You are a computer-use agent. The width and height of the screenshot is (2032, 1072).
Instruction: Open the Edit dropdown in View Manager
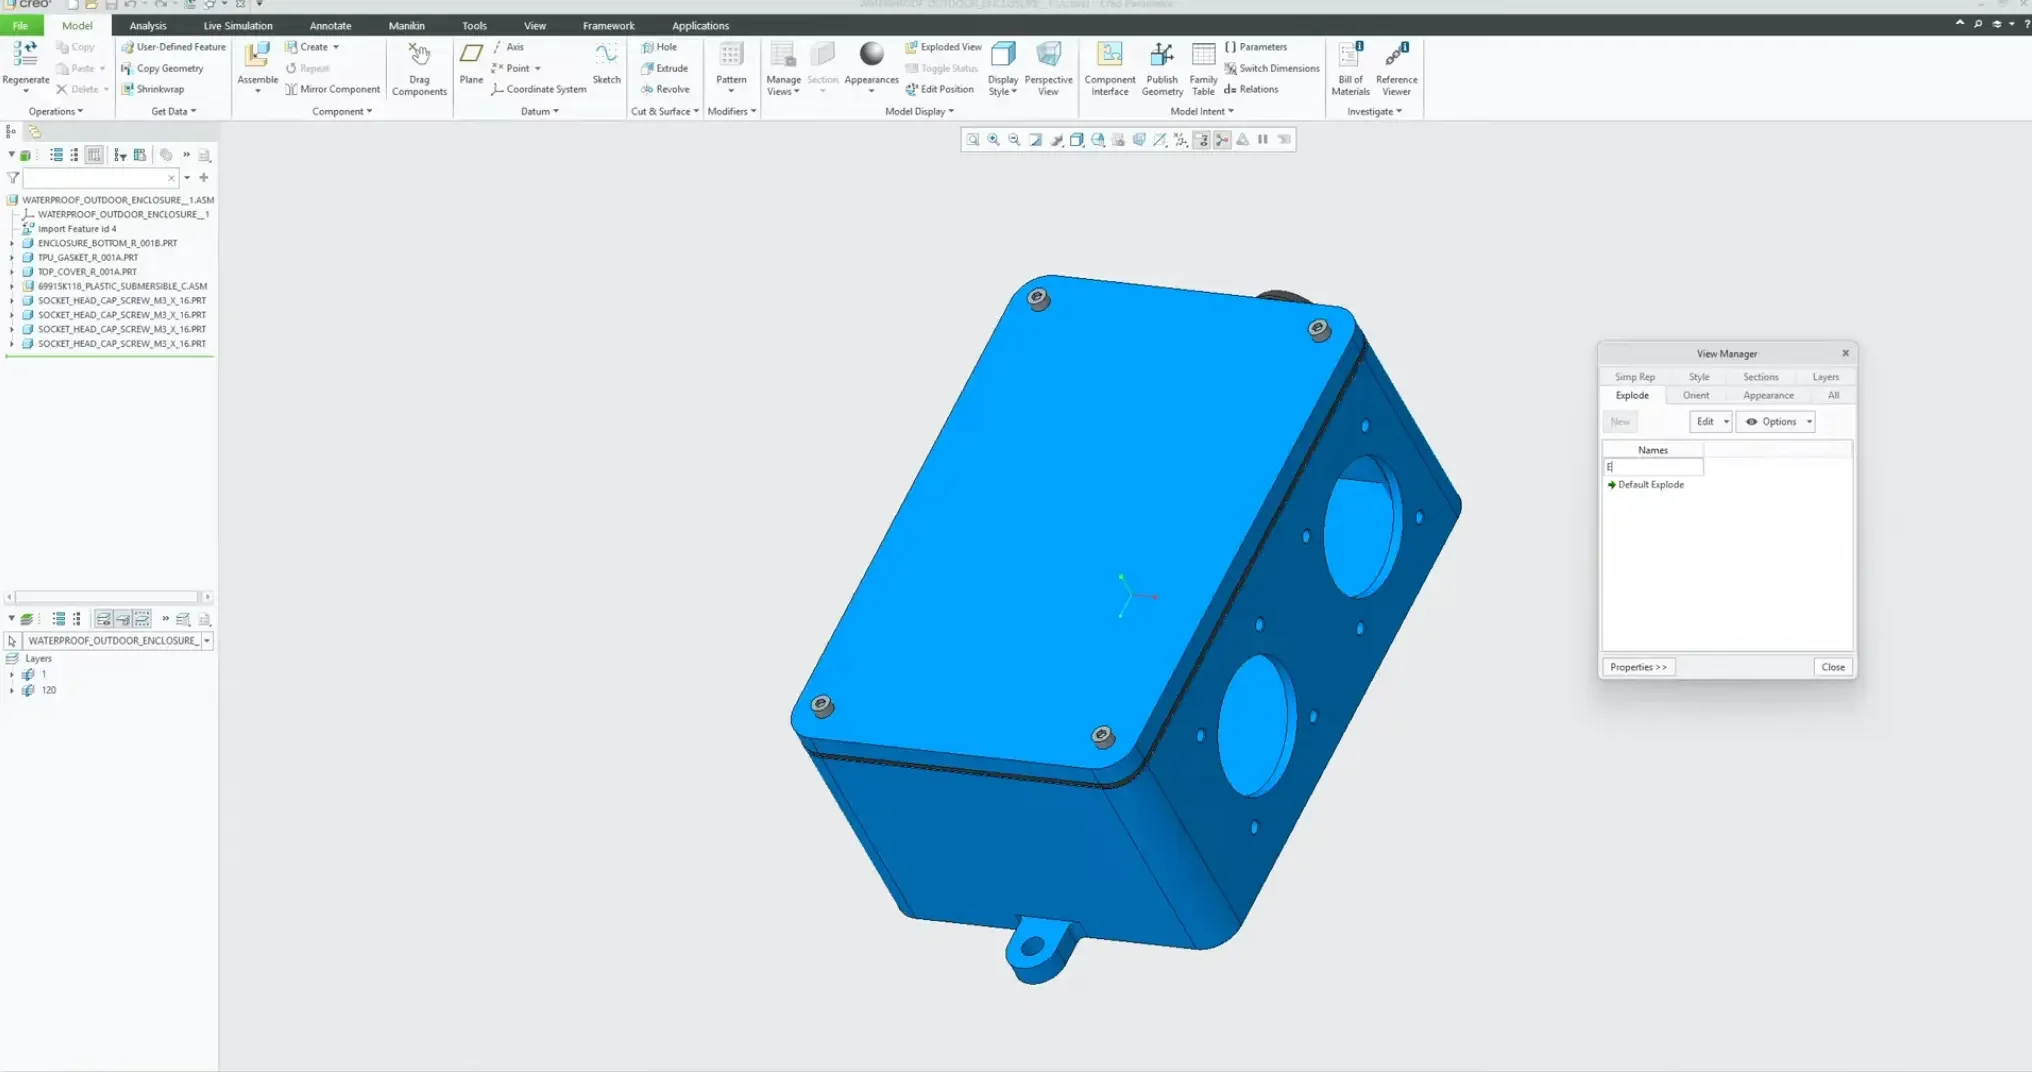pos(1710,422)
